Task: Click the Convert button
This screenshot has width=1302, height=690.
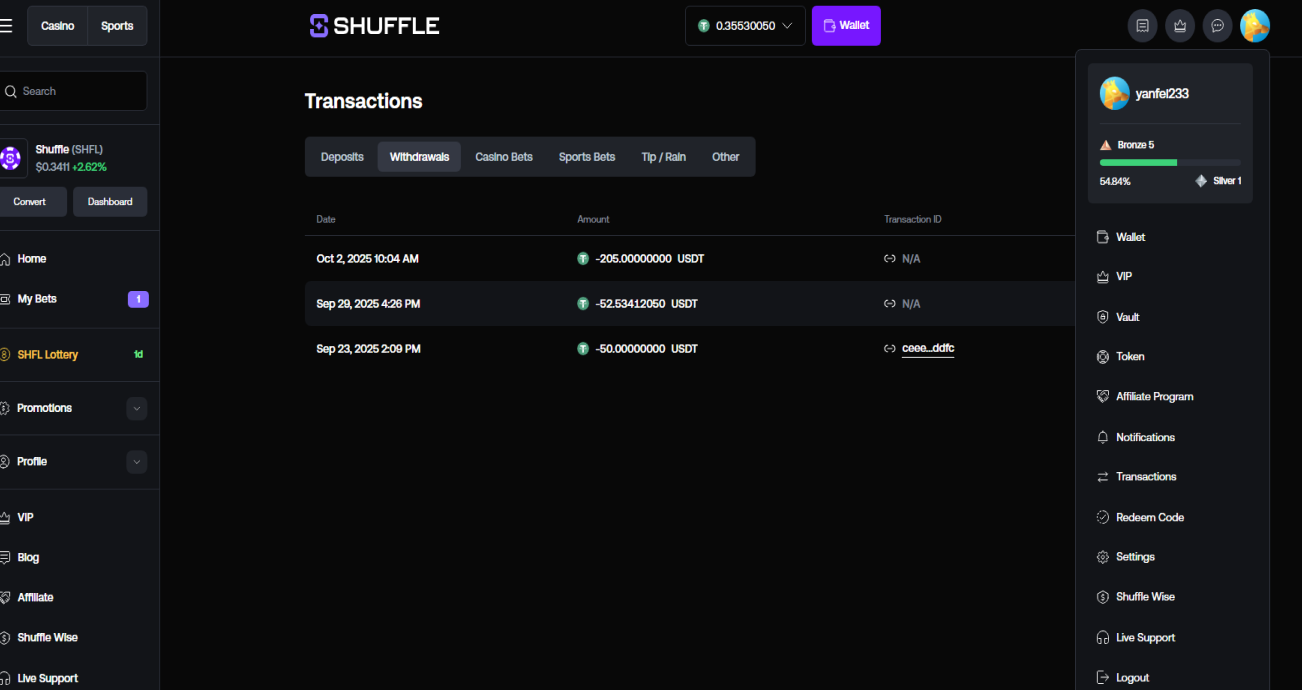Action: pyautogui.click(x=30, y=202)
